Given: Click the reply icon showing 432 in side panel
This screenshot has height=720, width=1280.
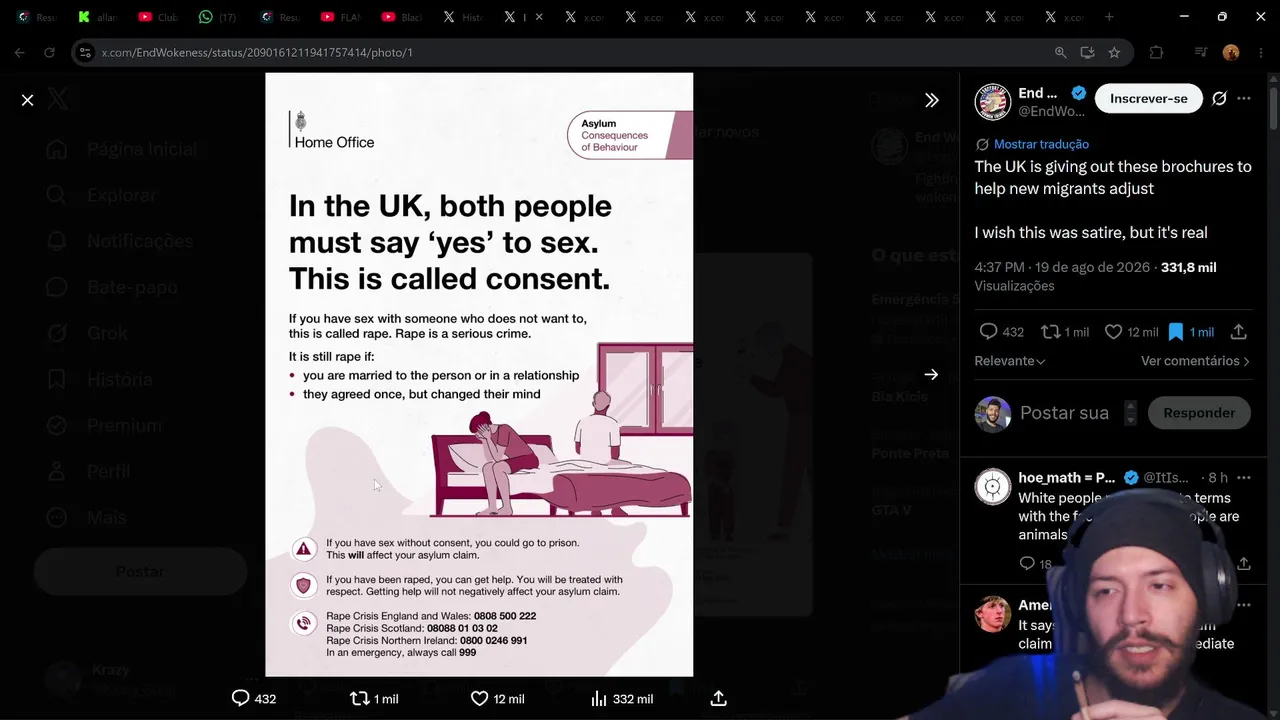Looking at the screenshot, I should pos(988,332).
